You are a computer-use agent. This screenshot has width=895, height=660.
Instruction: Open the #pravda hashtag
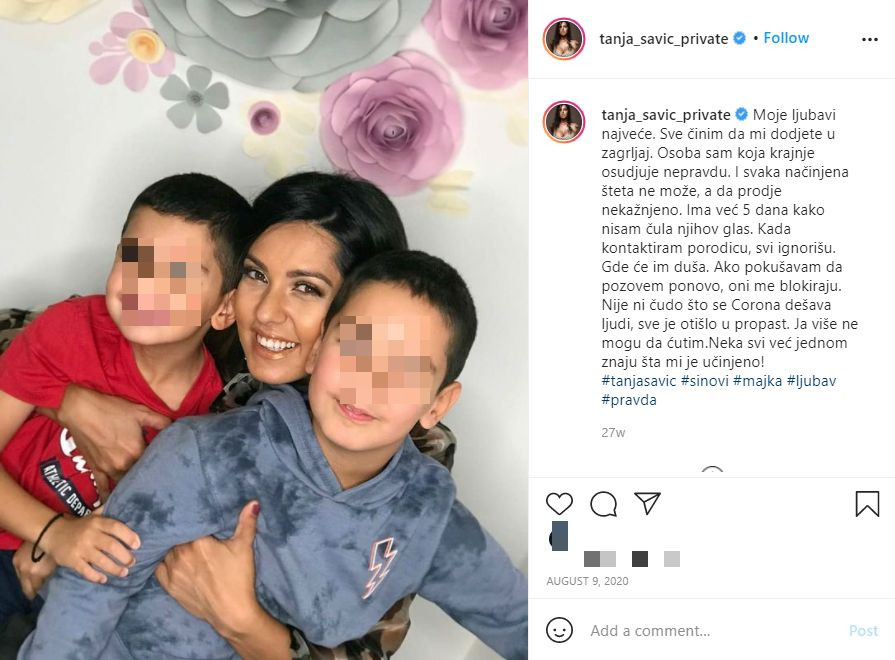click(x=629, y=400)
